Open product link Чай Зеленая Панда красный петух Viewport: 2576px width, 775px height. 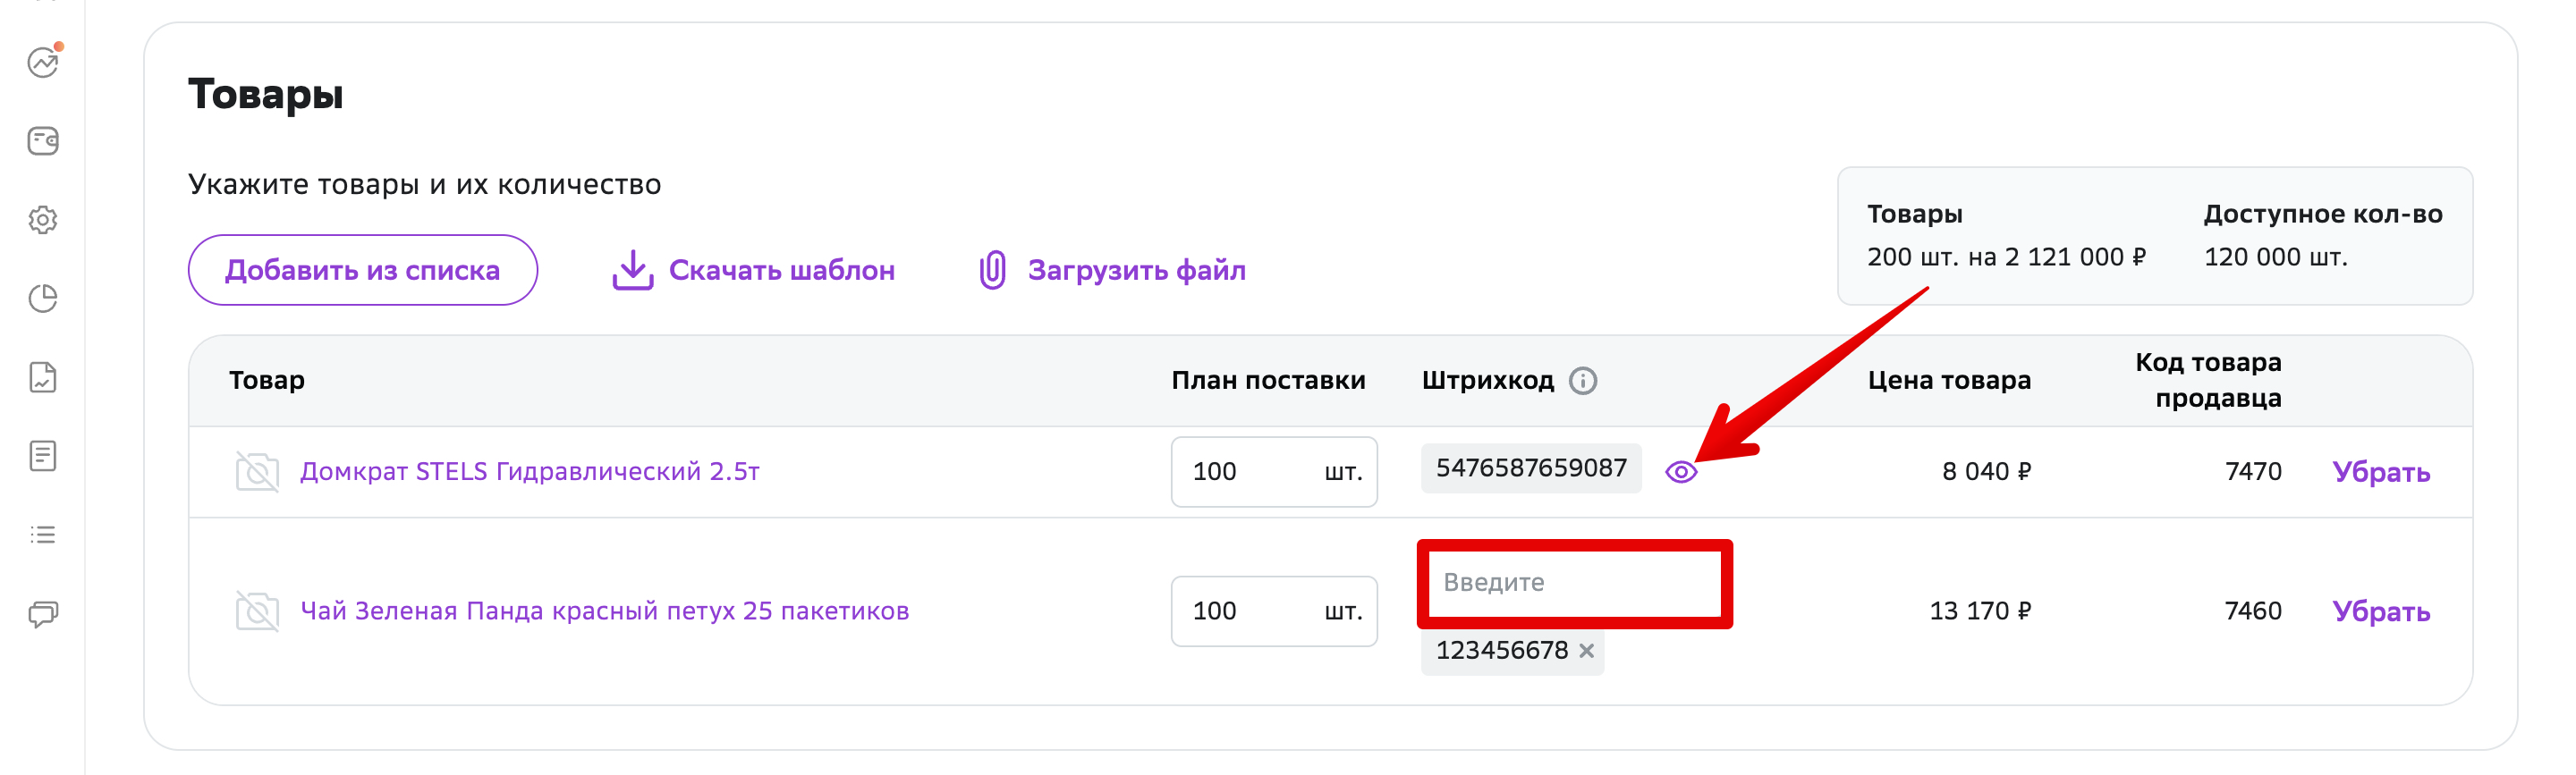tap(605, 611)
